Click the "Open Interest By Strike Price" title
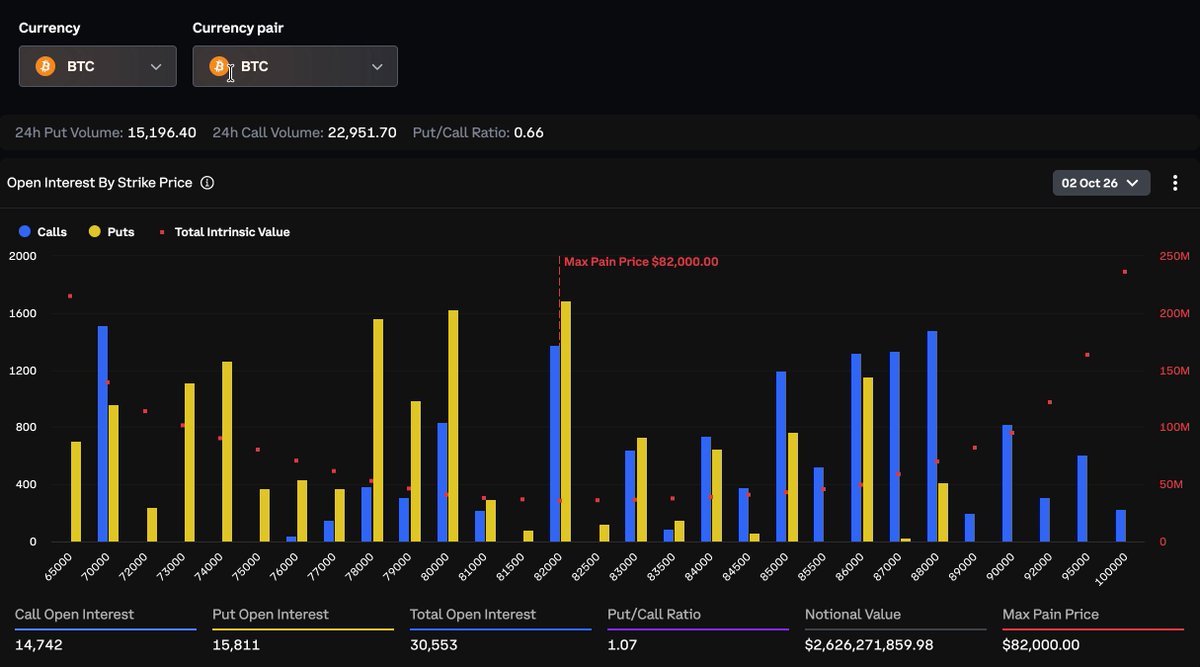Viewport: 1200px width, 667px height. coord(99,183)
